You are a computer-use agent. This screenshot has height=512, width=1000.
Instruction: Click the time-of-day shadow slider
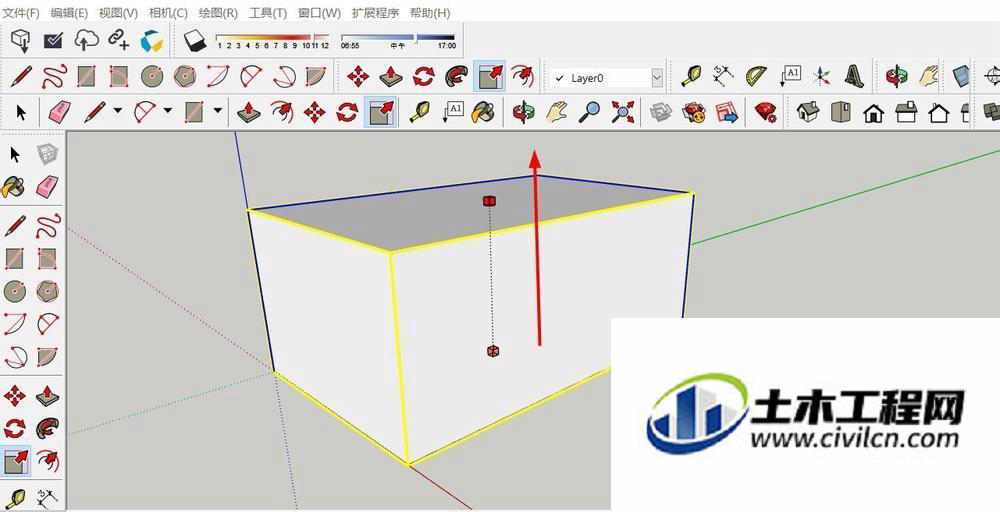coord(398,41)
